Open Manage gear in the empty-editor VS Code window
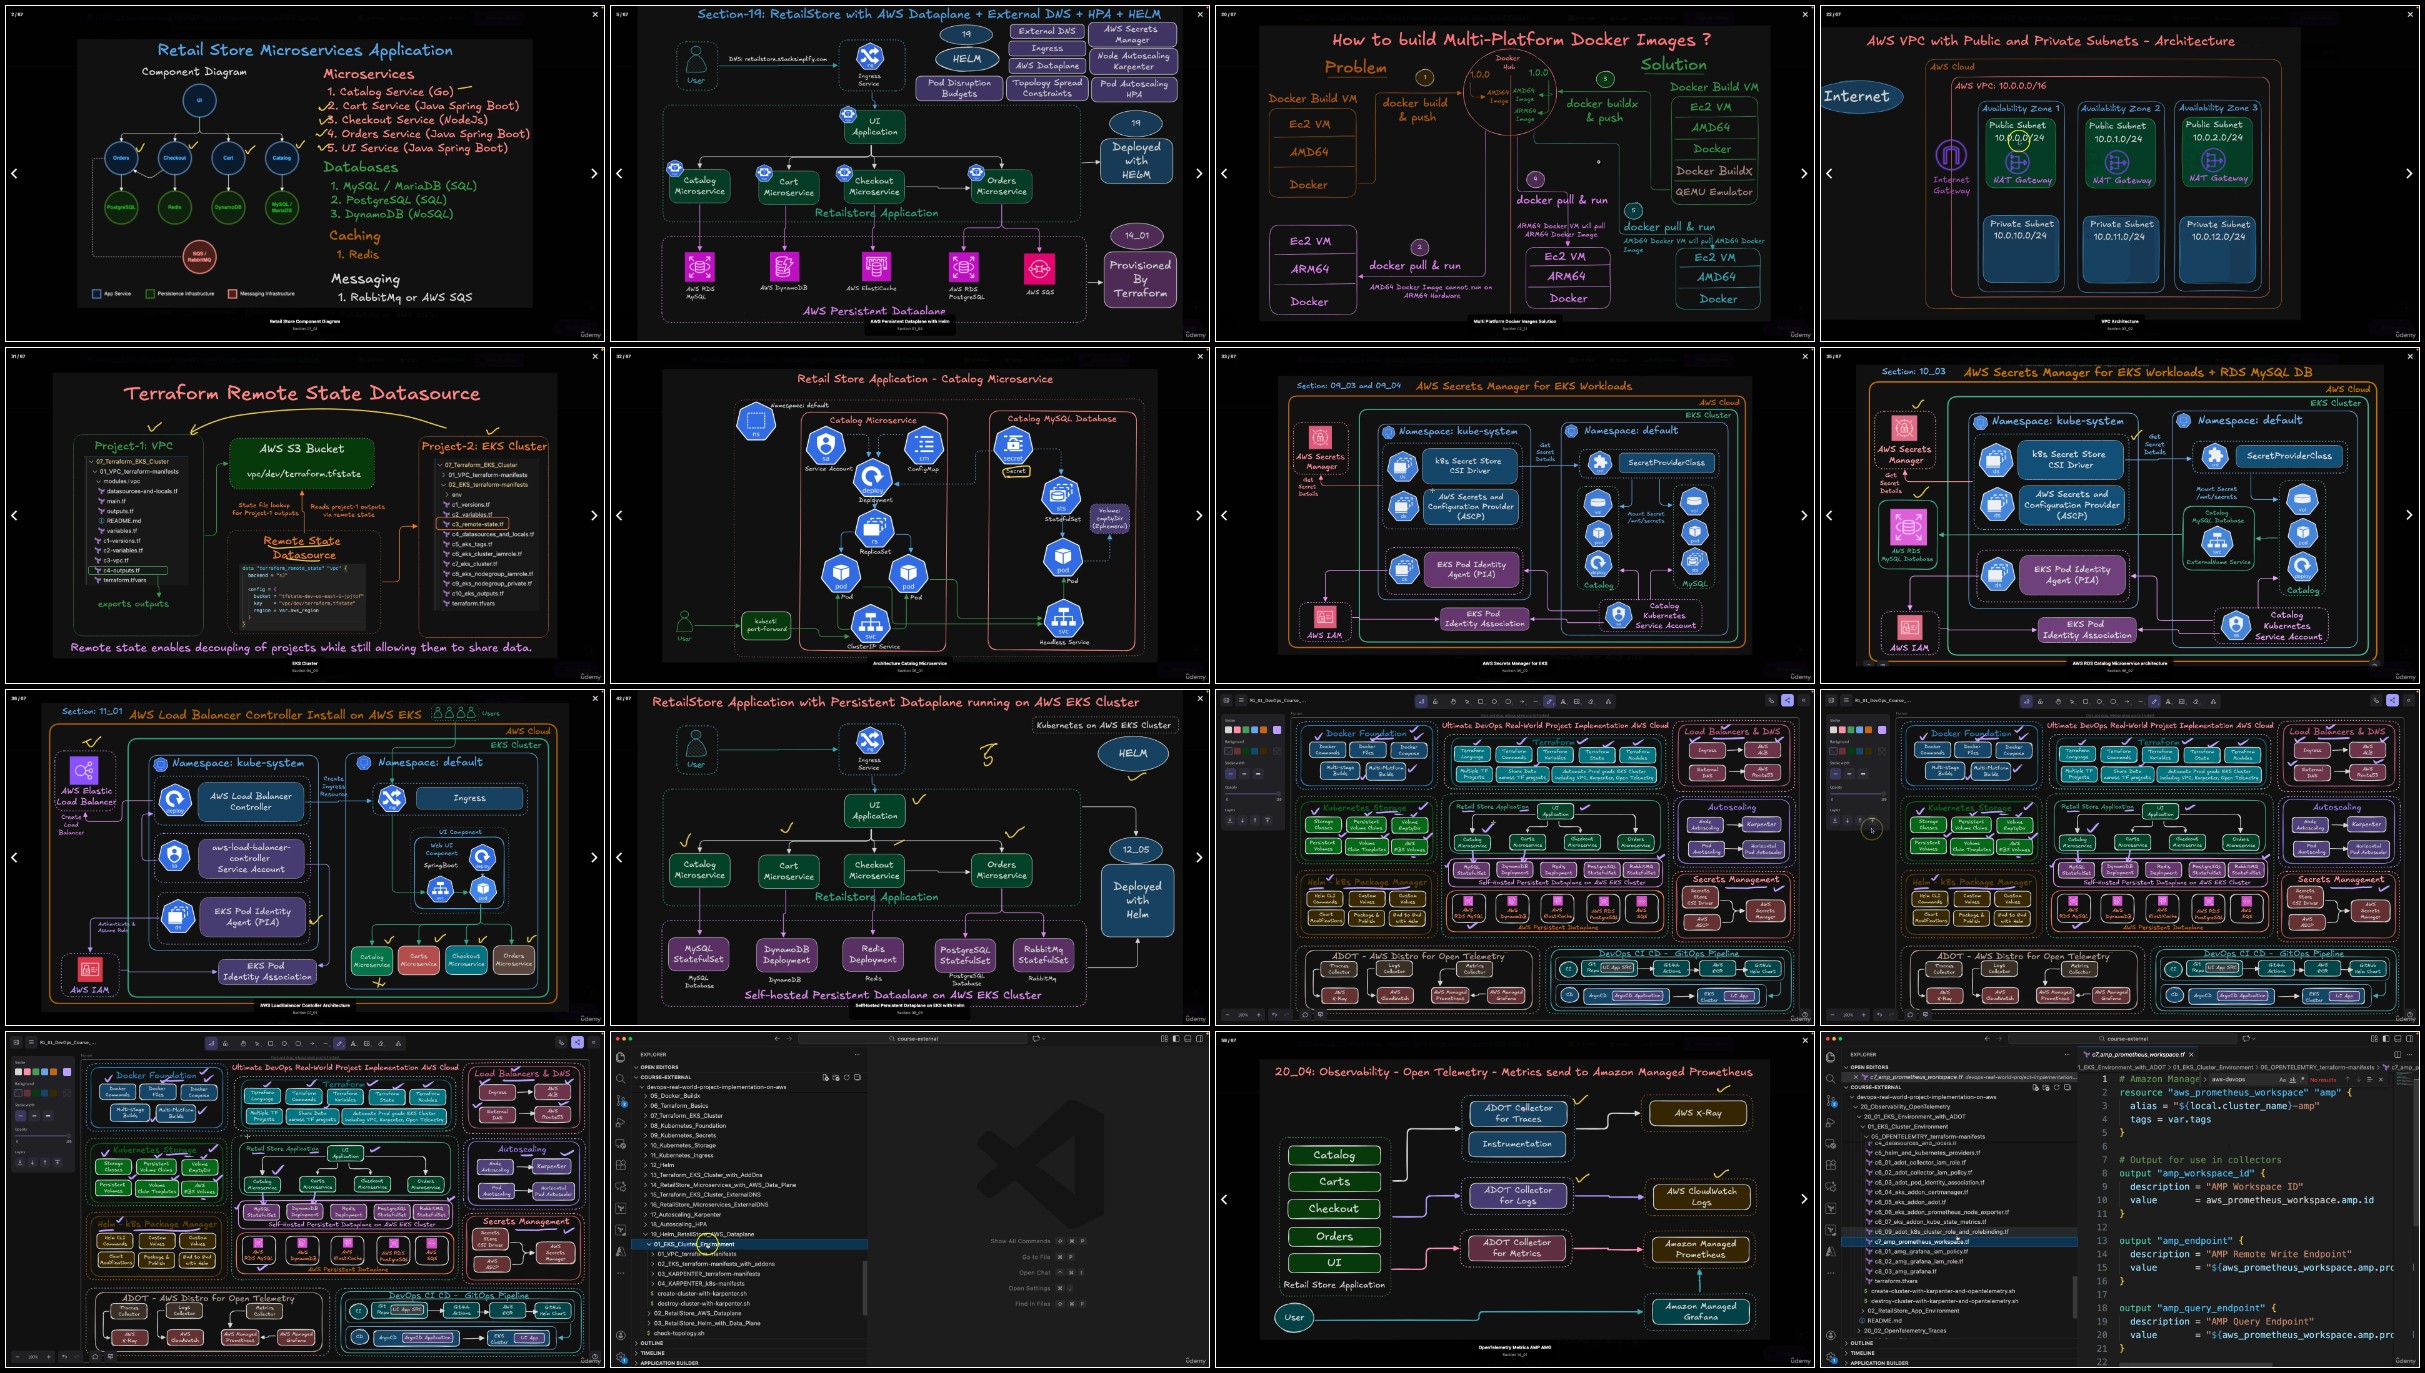The image size is (2425, 1373). coord(620,1356)
